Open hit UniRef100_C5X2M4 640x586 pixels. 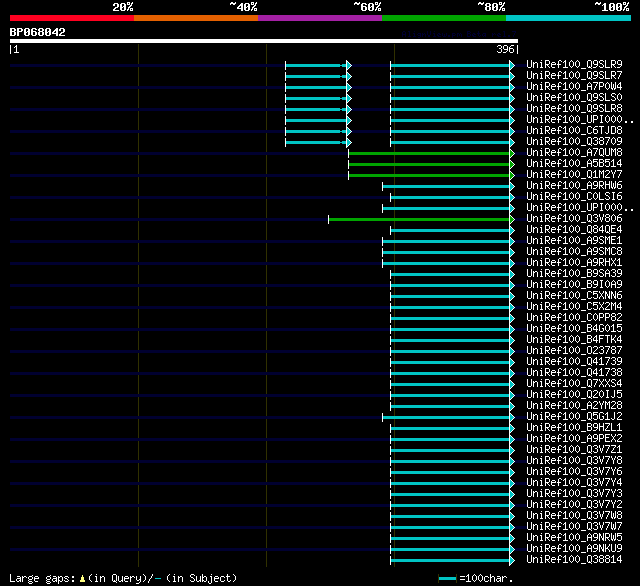point(574,307)
